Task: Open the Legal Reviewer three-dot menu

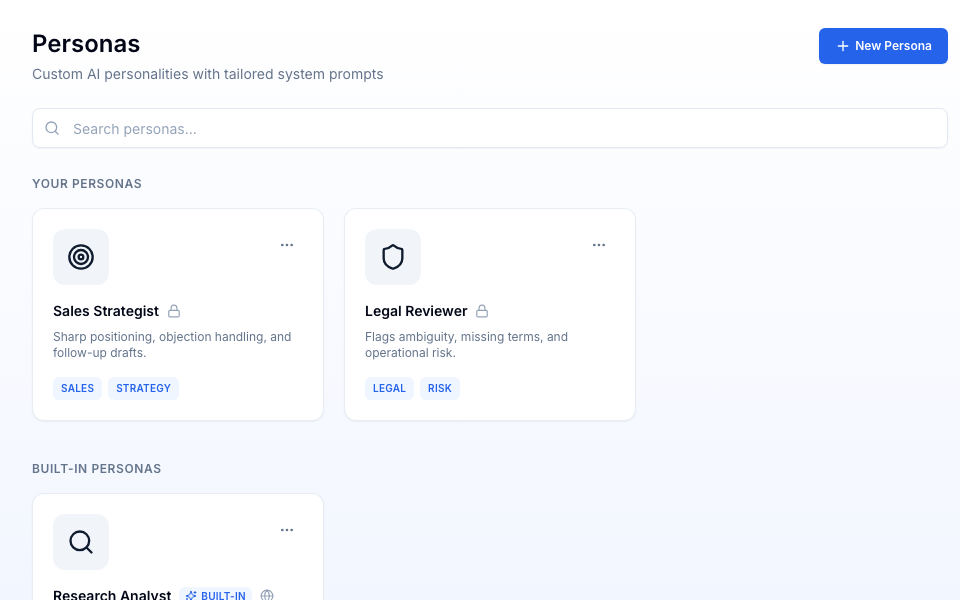Action: pos(599,245)
